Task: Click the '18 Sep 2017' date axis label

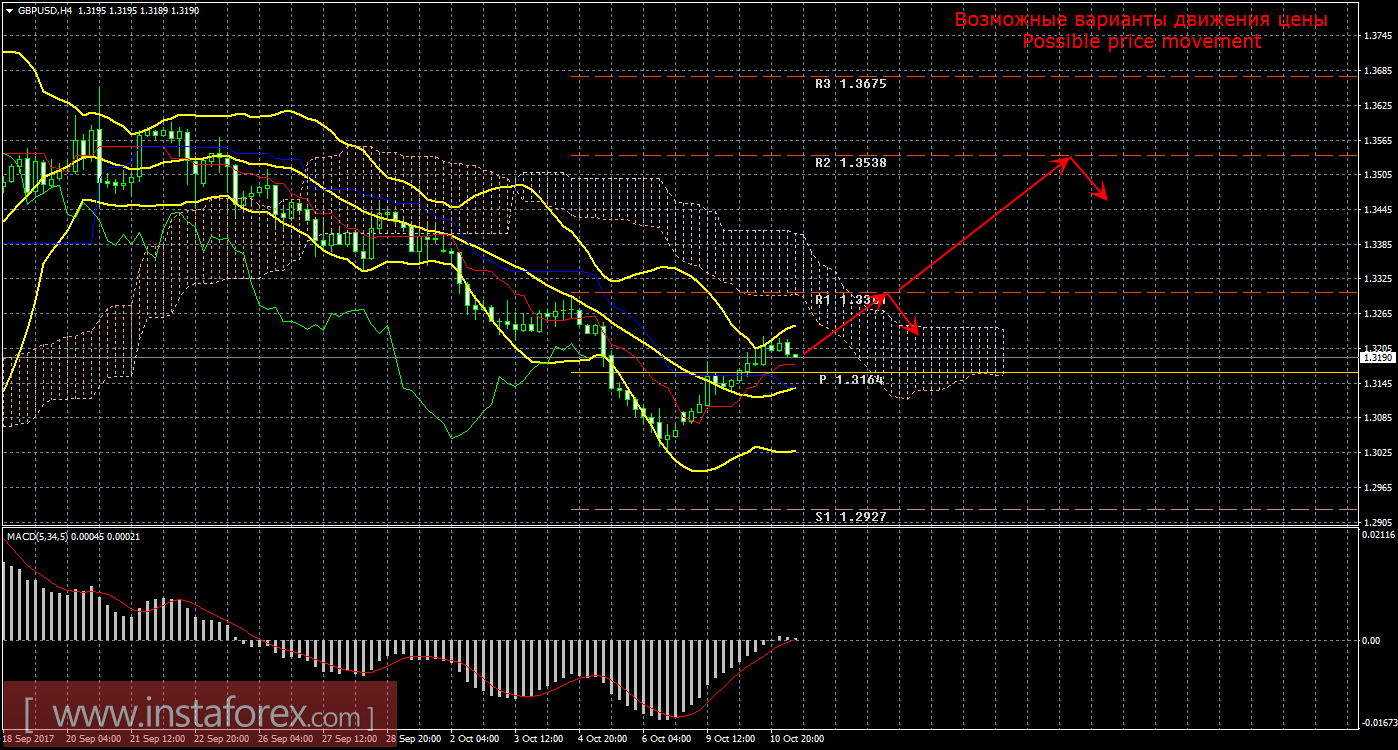Action: pyautogui.click(x=30, y=739)
